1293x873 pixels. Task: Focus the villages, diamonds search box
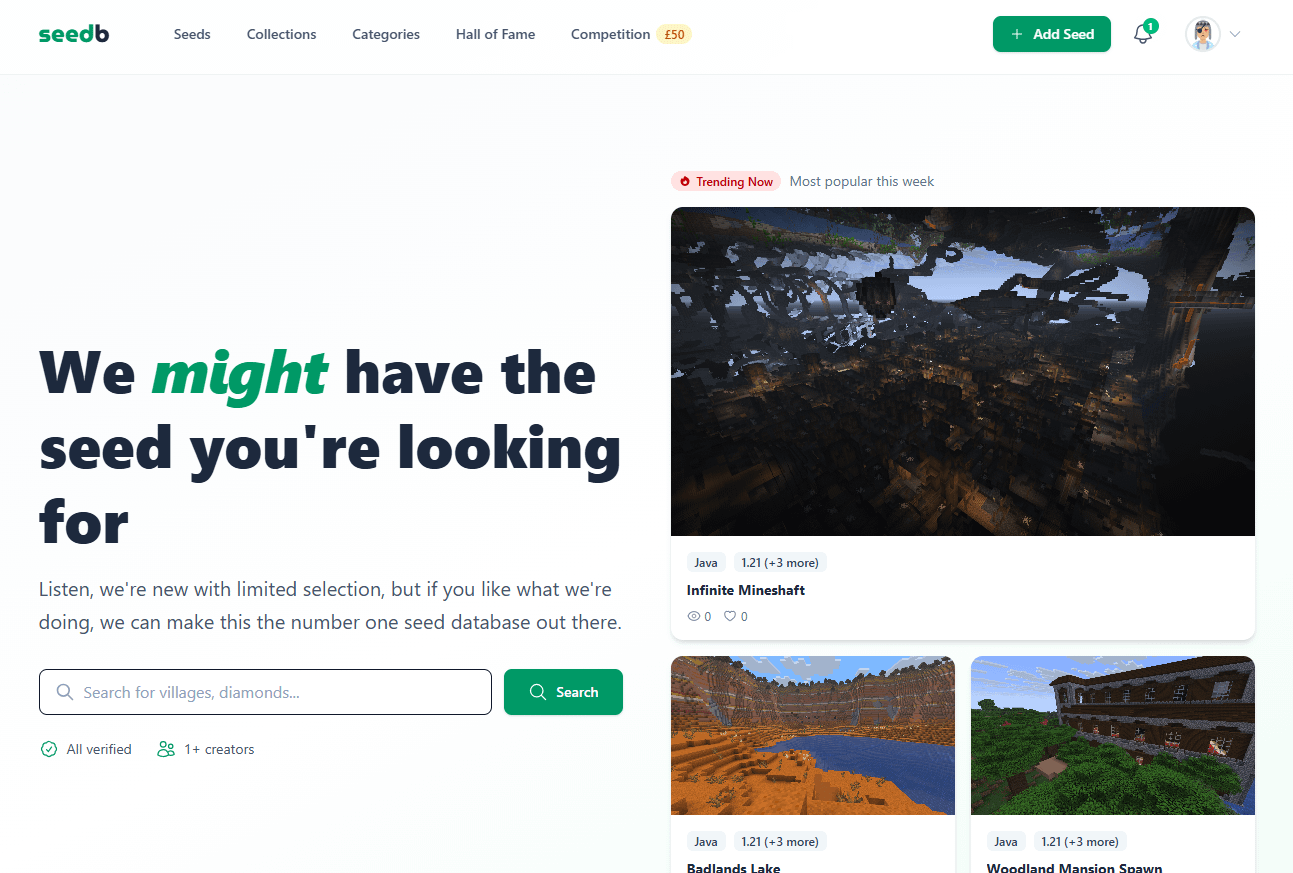point(265,692)
